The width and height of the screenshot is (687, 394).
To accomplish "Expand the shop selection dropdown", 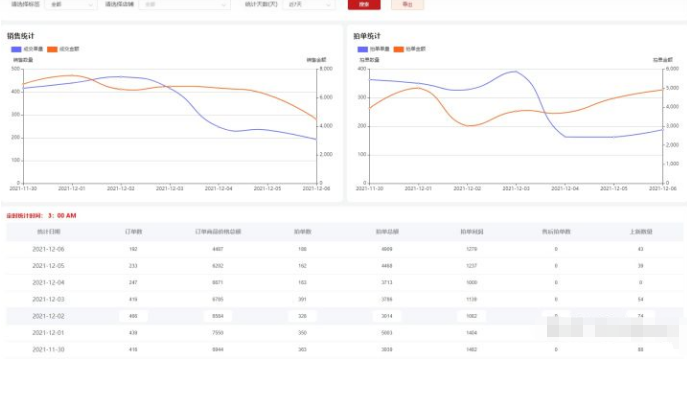I will tap(184, 4).
